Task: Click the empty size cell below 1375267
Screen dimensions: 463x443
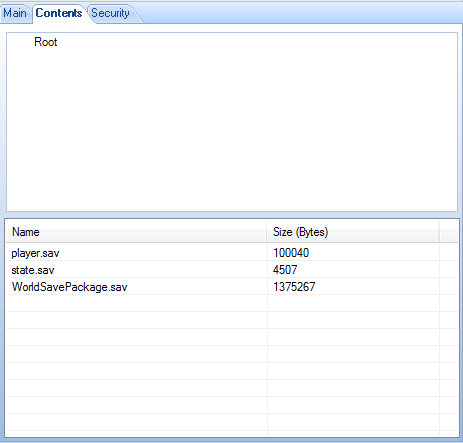Action: (x=353, y=303)
